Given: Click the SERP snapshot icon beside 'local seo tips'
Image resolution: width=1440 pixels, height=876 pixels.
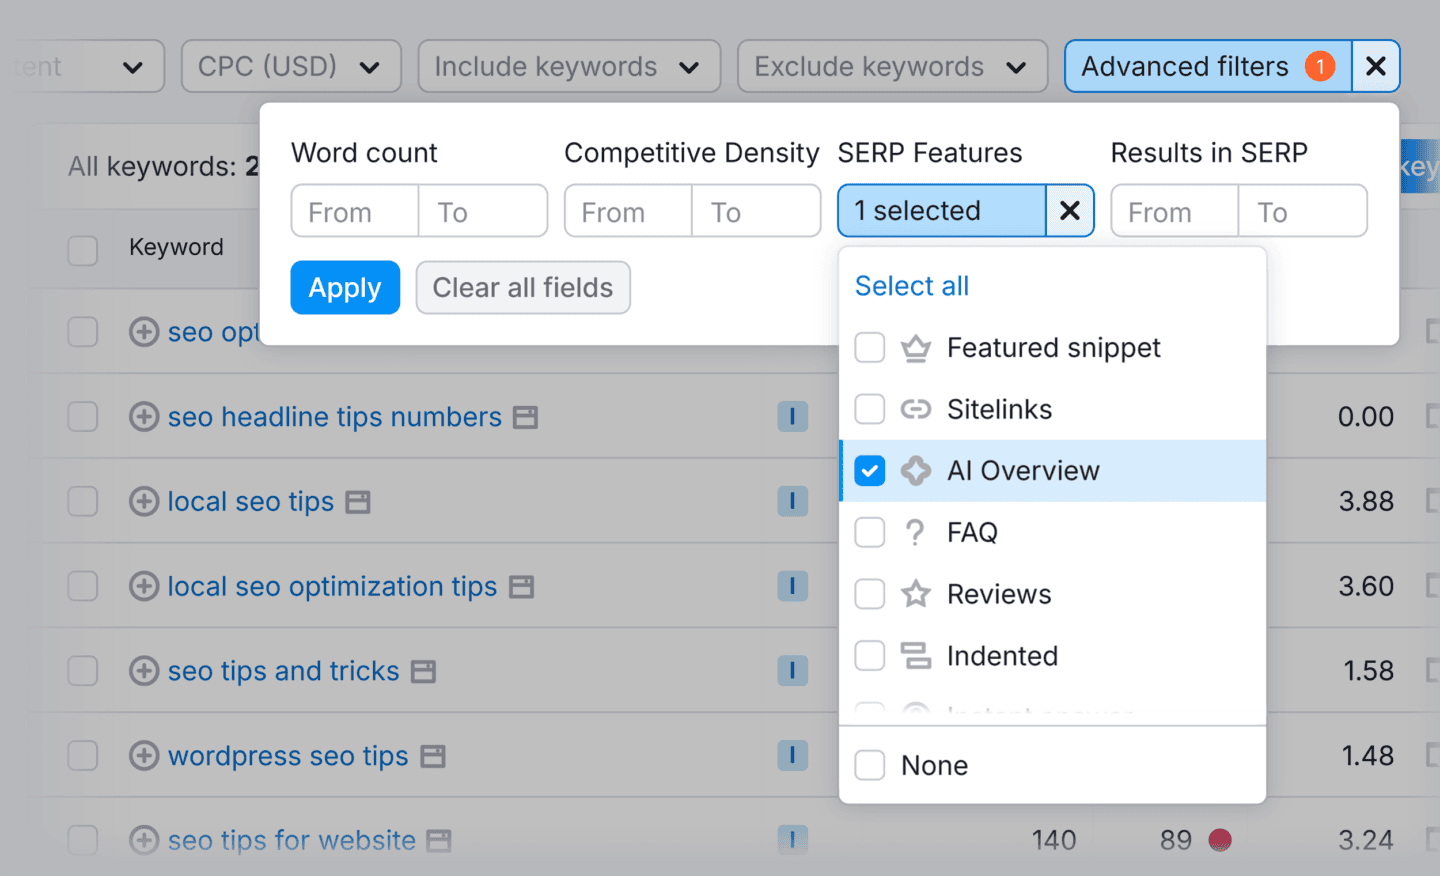Looking at the screenshot, I should 358,501.
